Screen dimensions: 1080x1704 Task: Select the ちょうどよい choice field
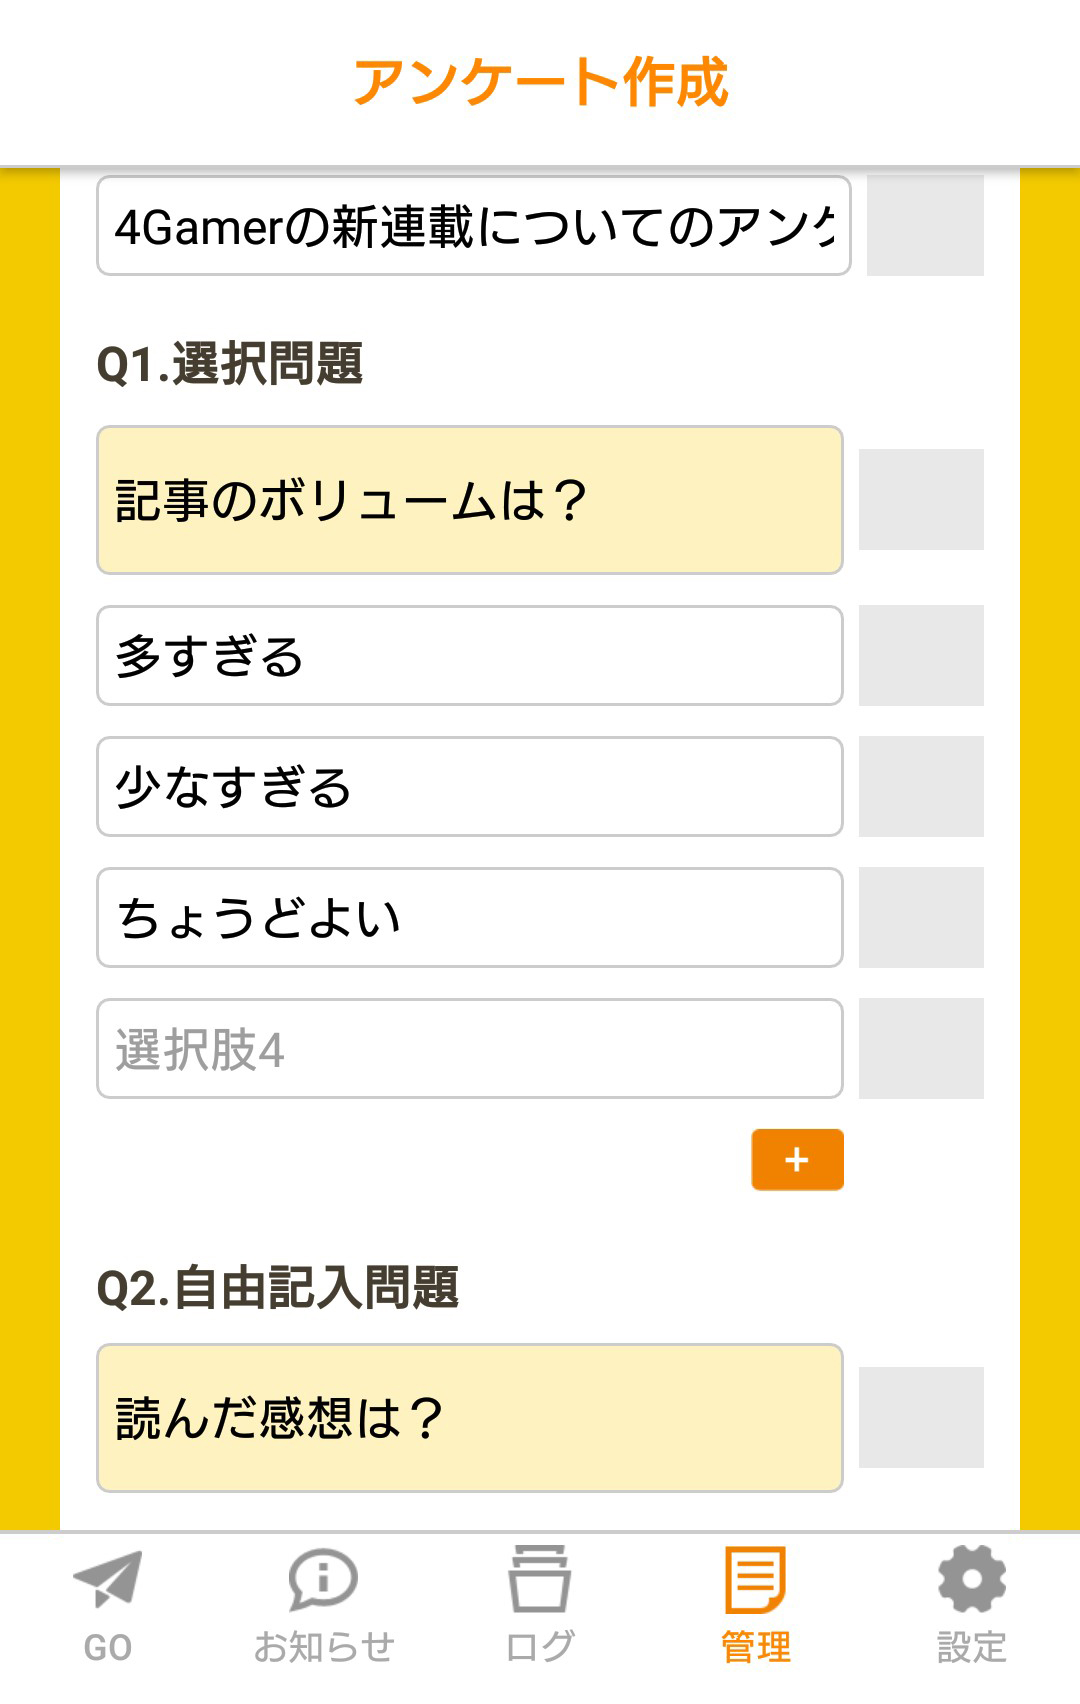[x=470, y=918]
